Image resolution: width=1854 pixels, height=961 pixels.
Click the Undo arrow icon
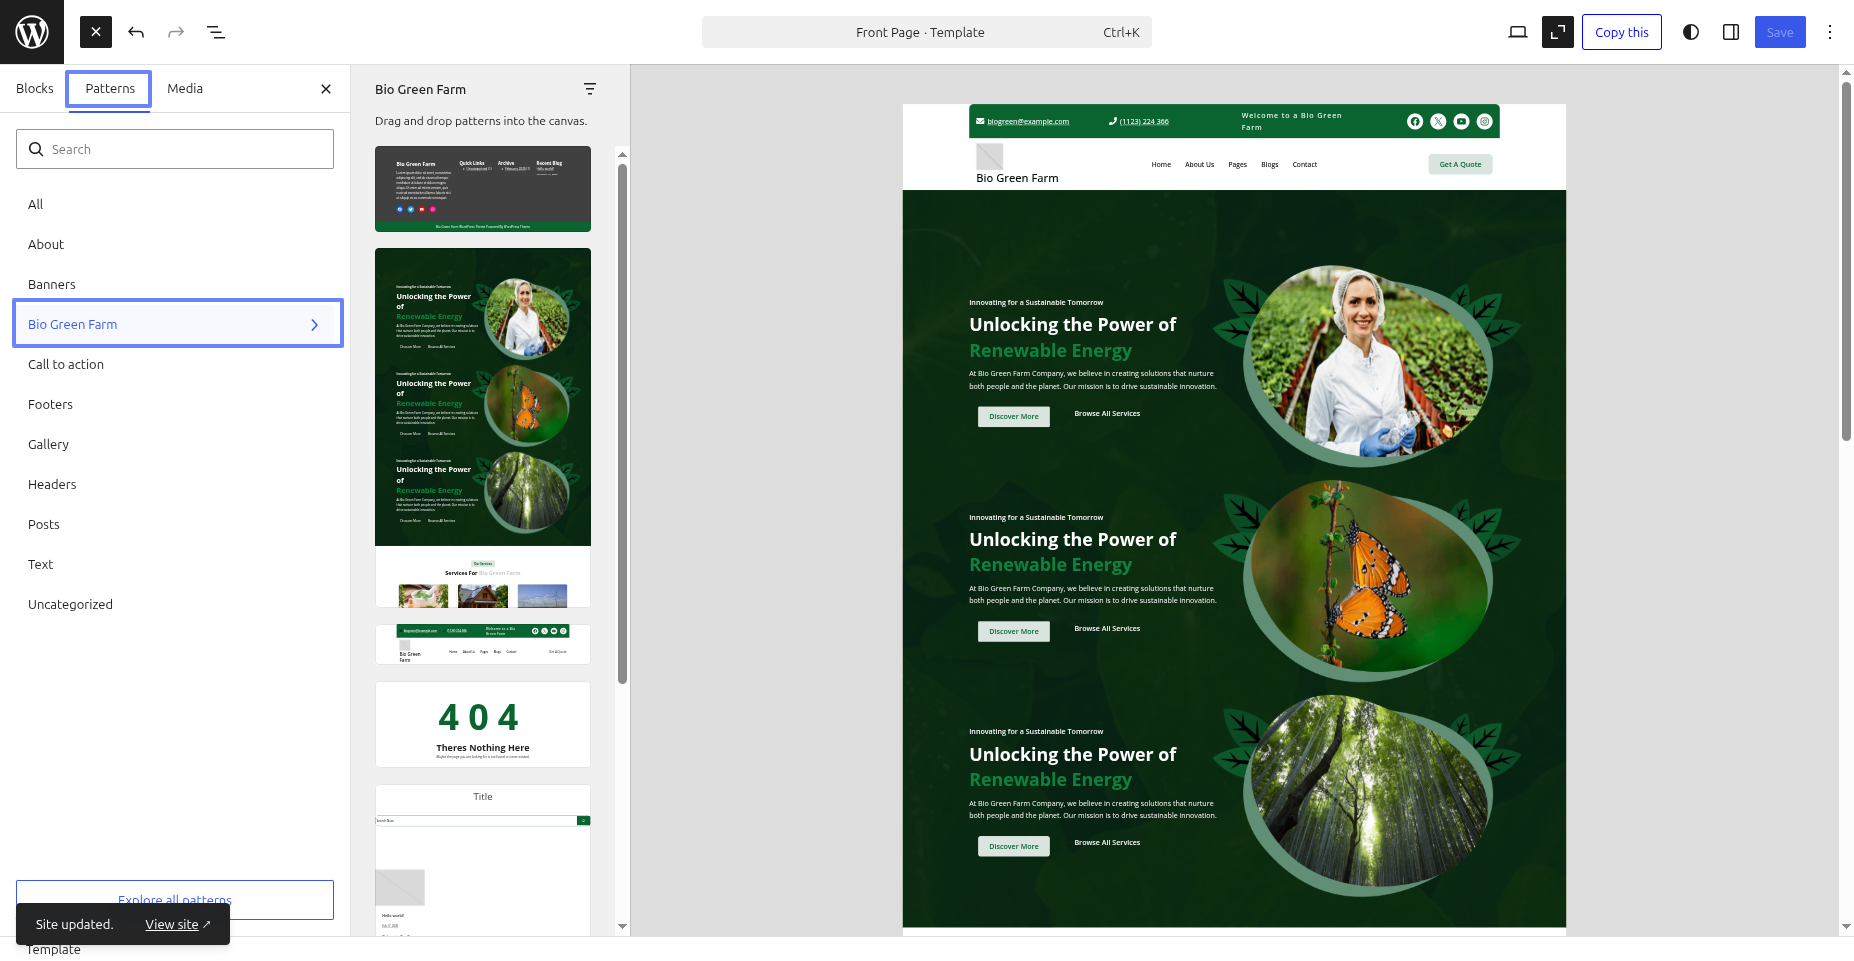(x=136, y=32)
